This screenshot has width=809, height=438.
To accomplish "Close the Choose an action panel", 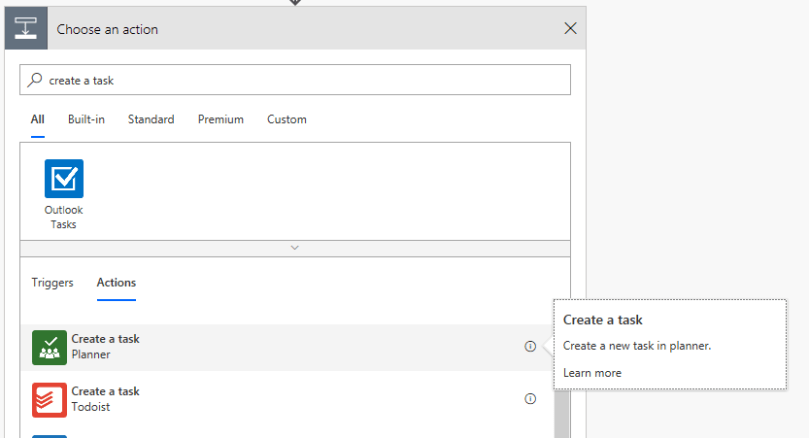I will 570,28.
